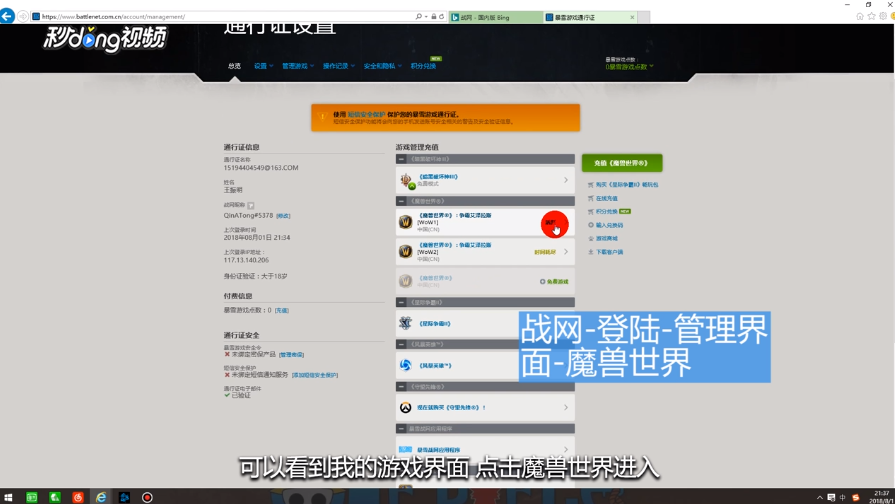The height and width of the screenshot is (504, 895).
Task: Click the Diablo III game icon
Action: [406, 180]
